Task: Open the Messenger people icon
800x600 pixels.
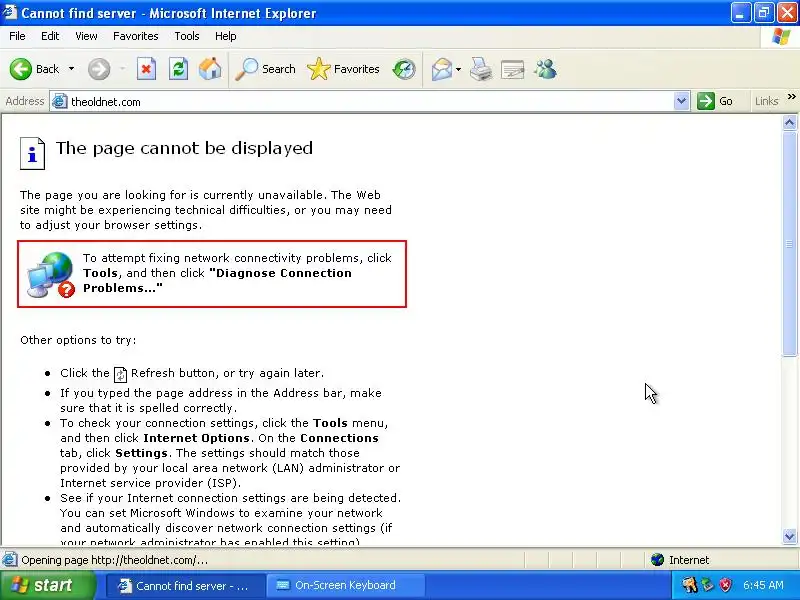Action: tap(545, 69)
